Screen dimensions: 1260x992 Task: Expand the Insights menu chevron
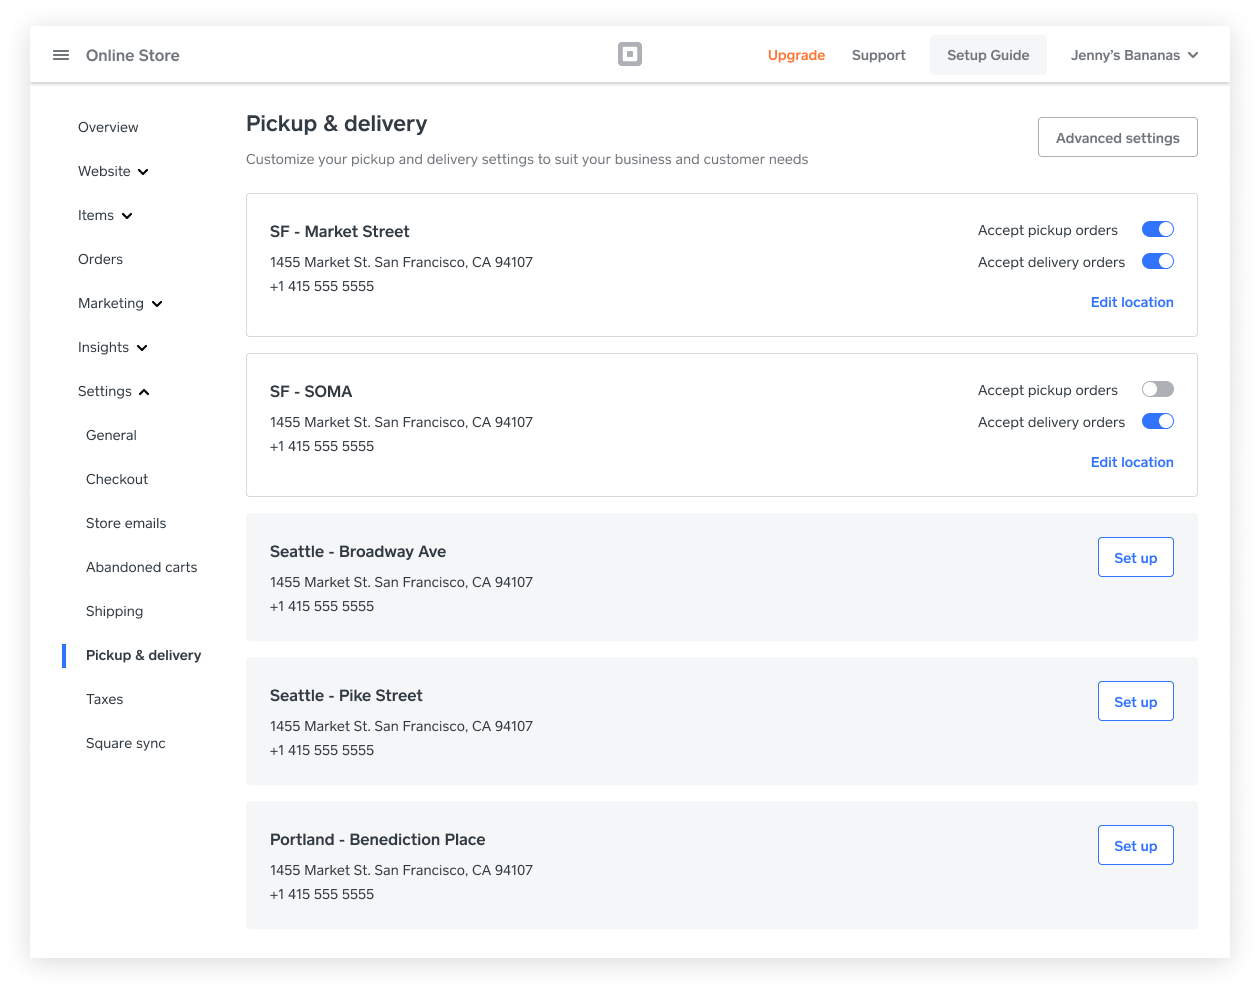(x=142, y=348)
